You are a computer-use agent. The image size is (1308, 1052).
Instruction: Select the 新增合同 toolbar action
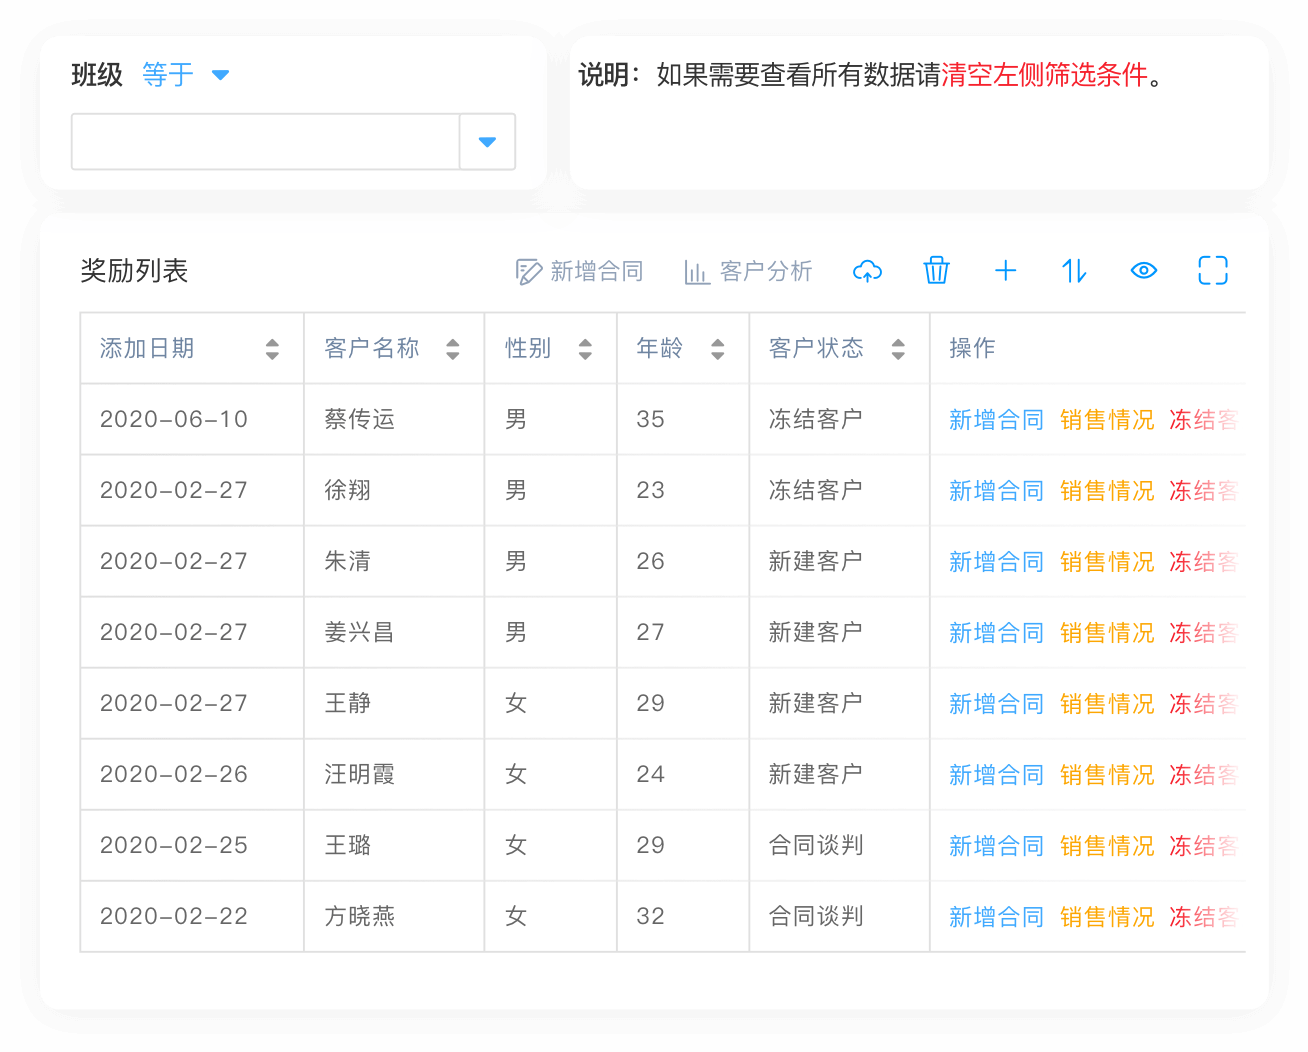(594, 270)
